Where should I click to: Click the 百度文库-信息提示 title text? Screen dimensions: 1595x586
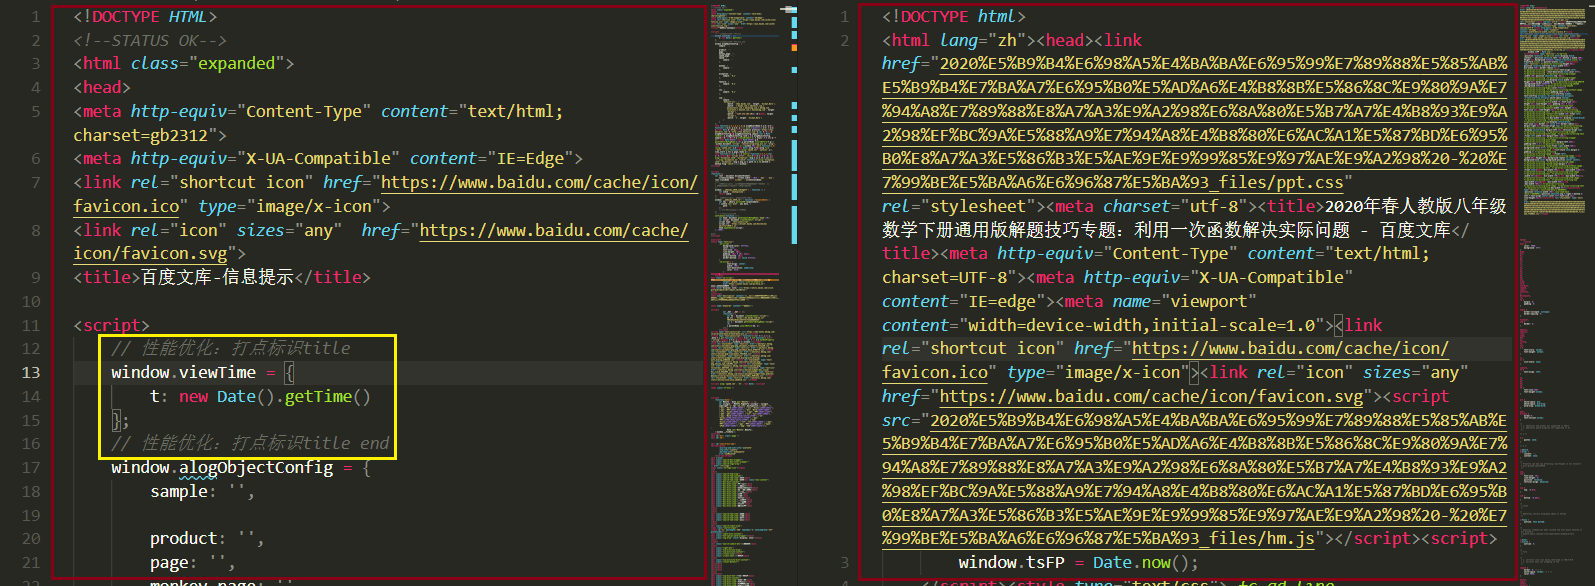[217, 277]
